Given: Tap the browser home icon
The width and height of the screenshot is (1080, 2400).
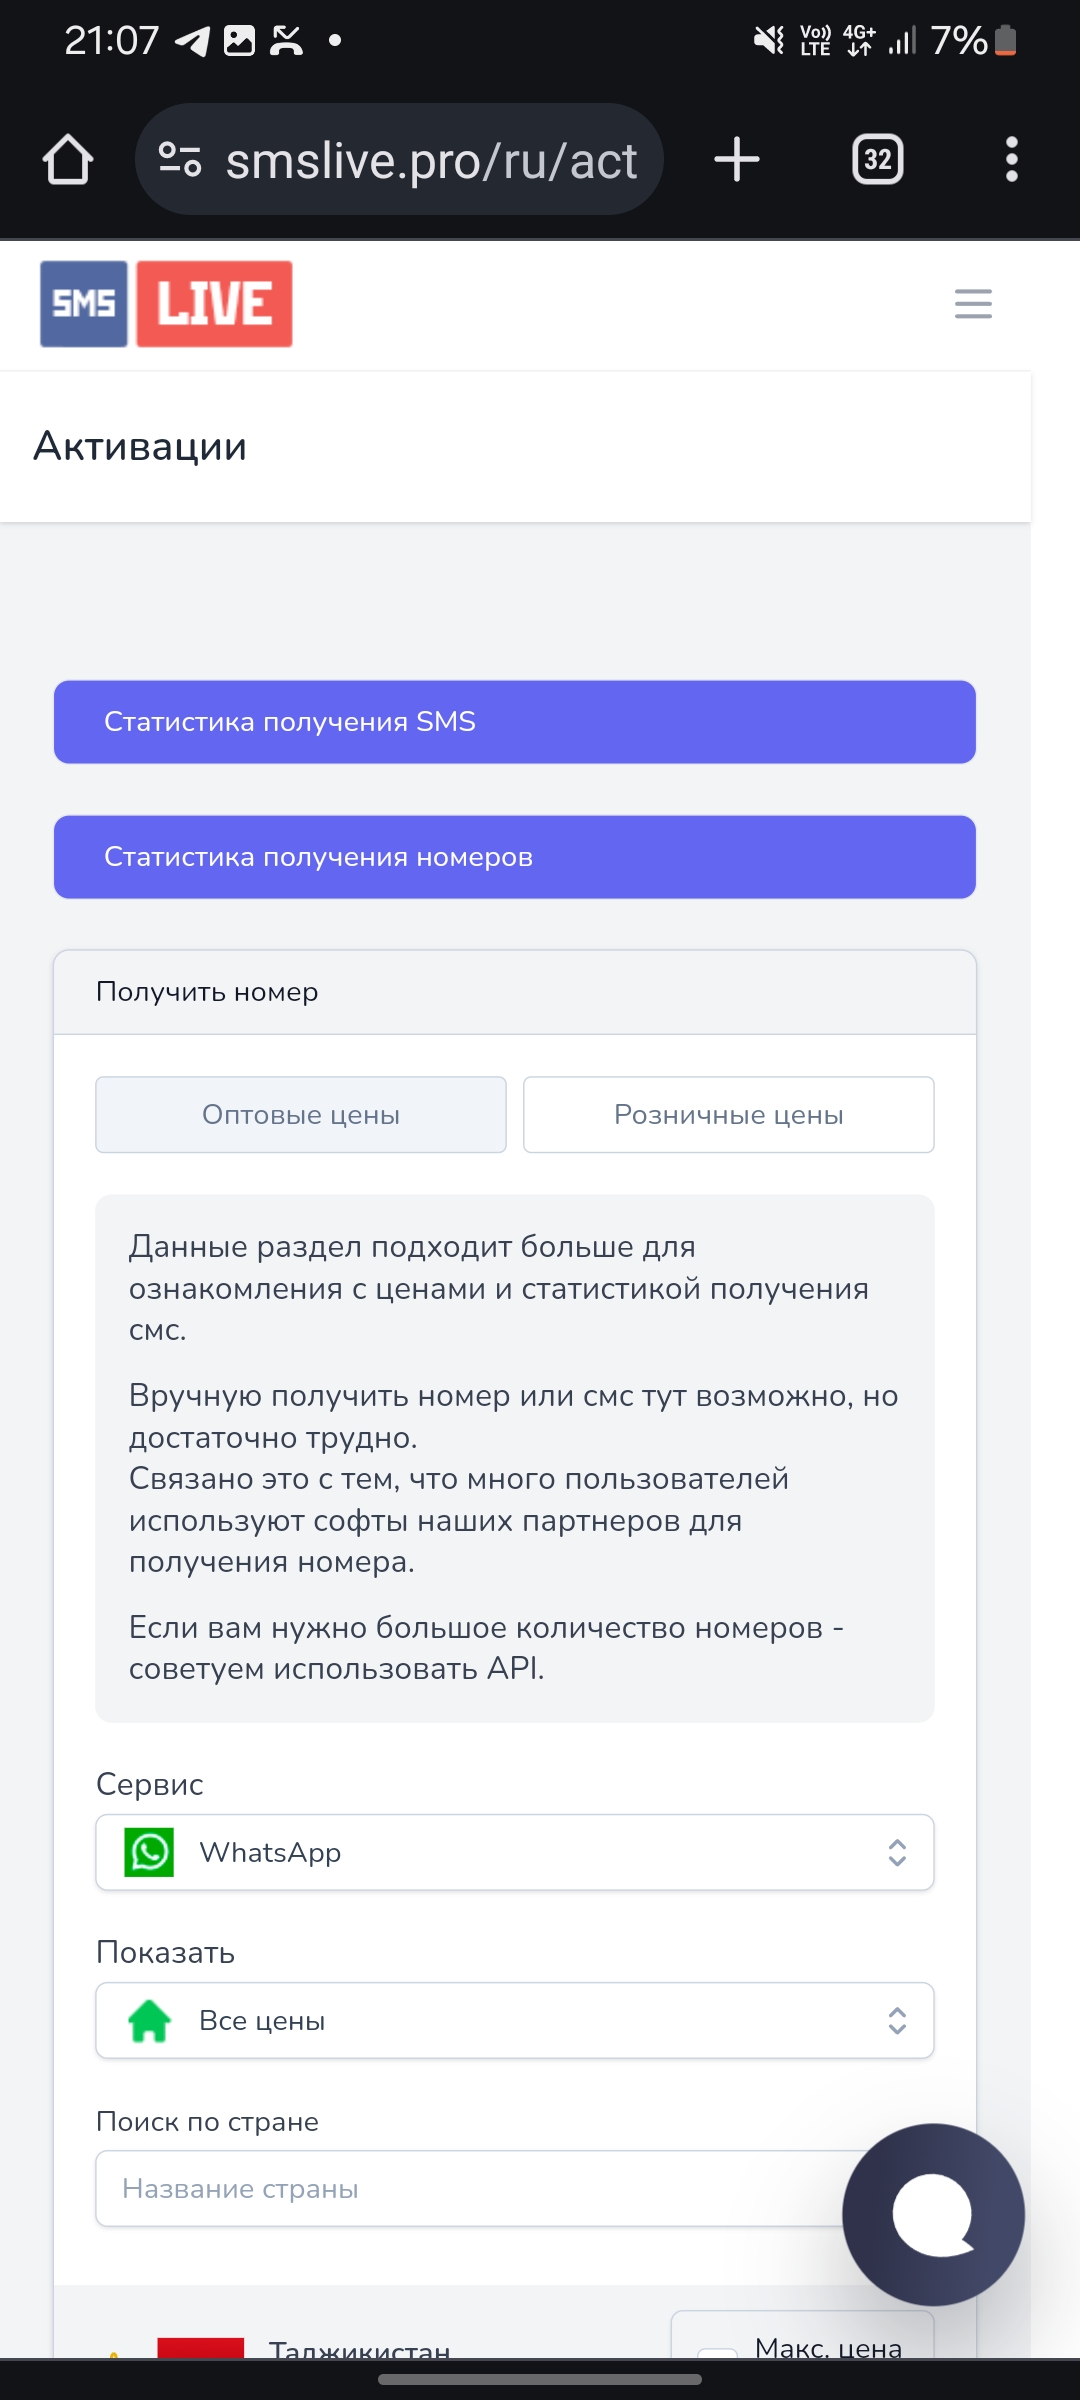Looking at the screenshot, I should (68, 160).
